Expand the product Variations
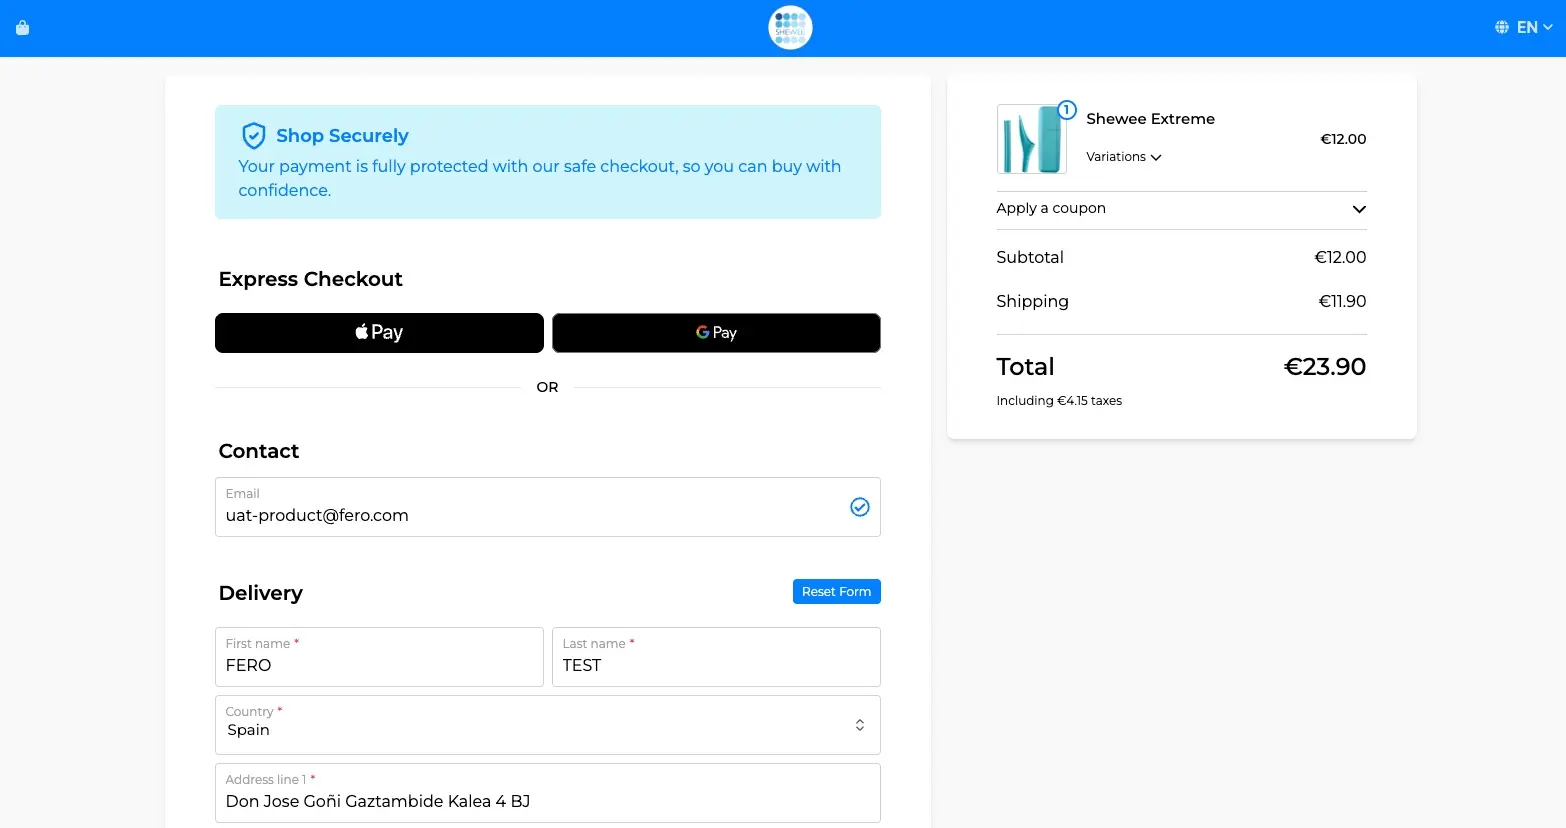This screenshot has height=828, width=1566. point(1124,157)
